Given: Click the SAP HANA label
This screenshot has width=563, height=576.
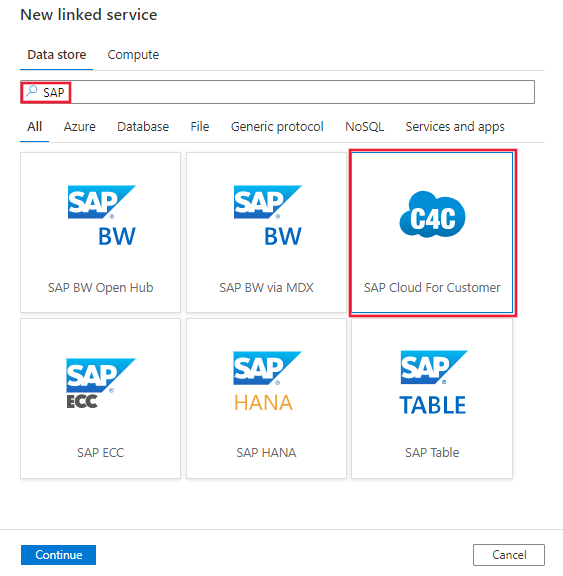Looking at the screenshot, I should [266, 453].
